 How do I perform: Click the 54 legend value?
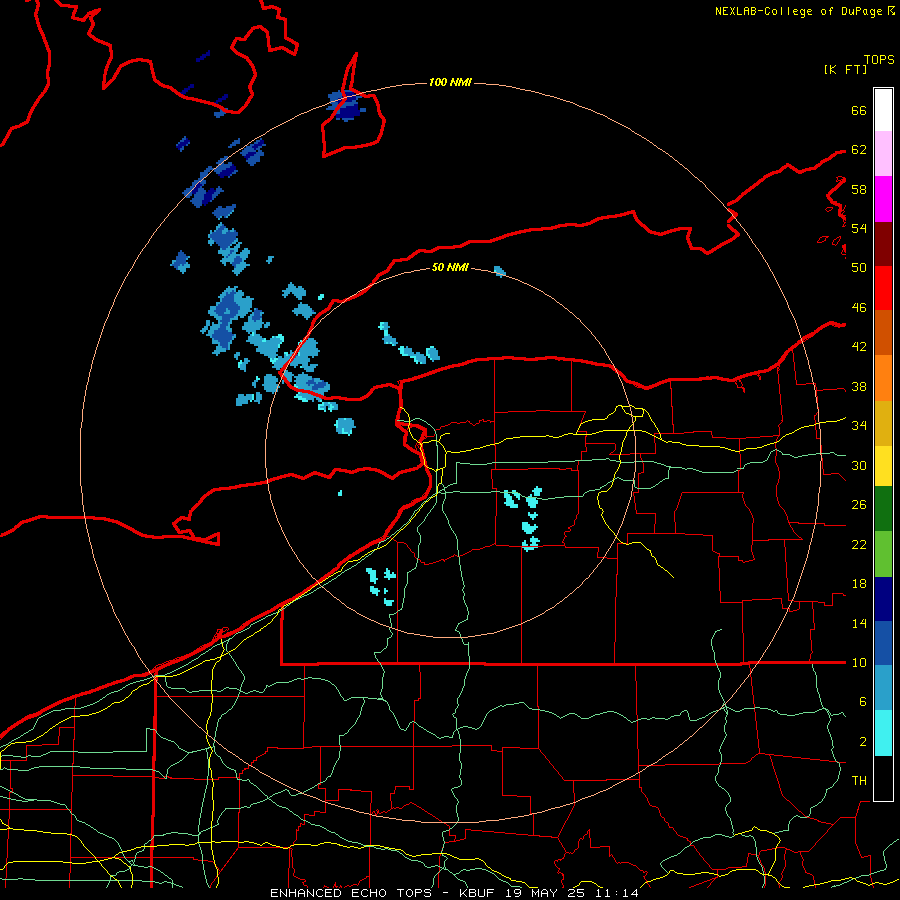(x=859, y=228)
